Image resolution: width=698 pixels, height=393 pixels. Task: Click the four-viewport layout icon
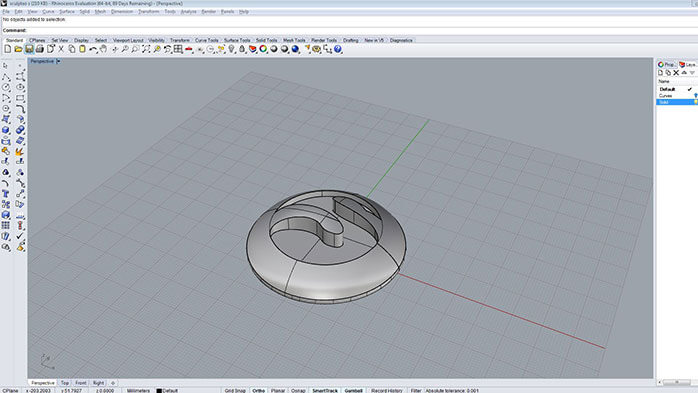coord(178,49)
